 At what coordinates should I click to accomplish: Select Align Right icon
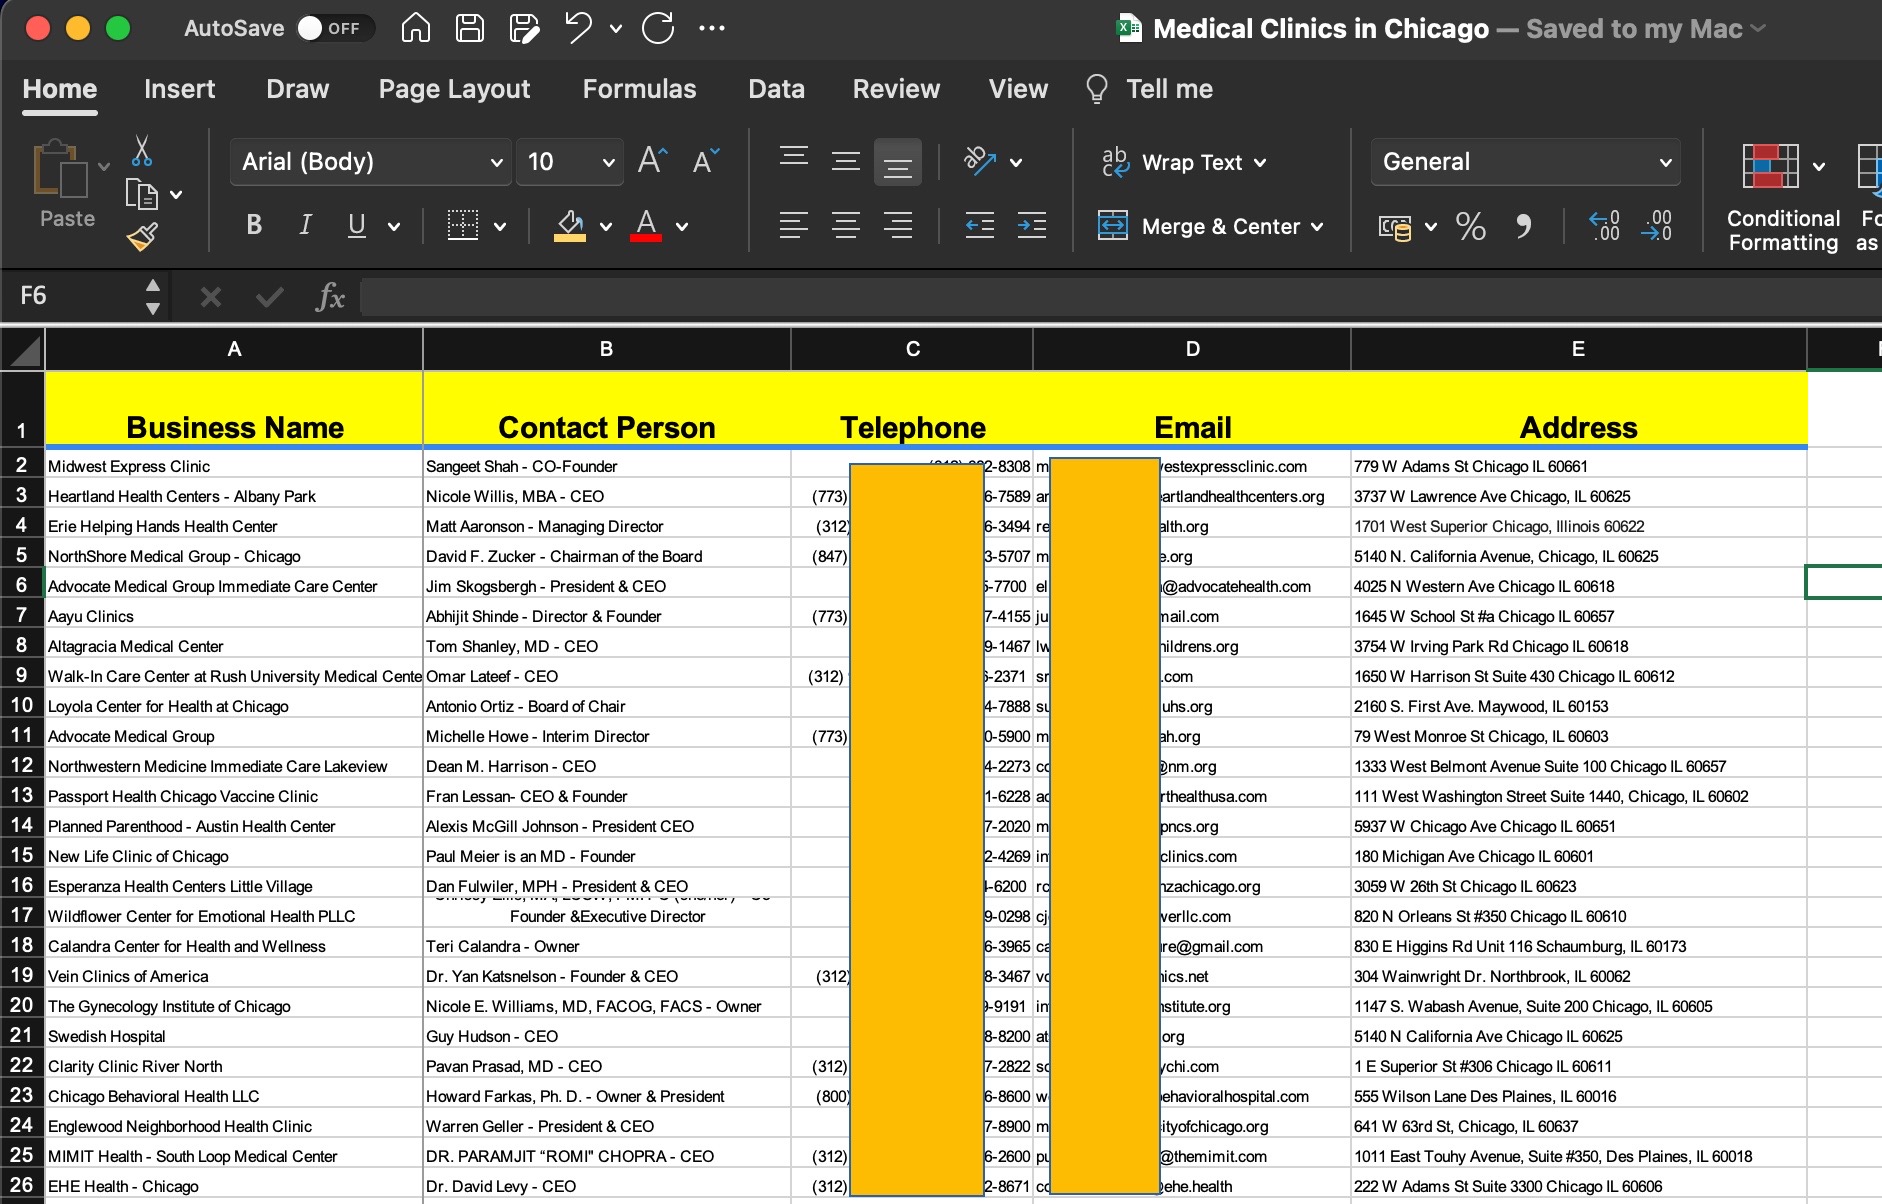click(x=898, y=225)
